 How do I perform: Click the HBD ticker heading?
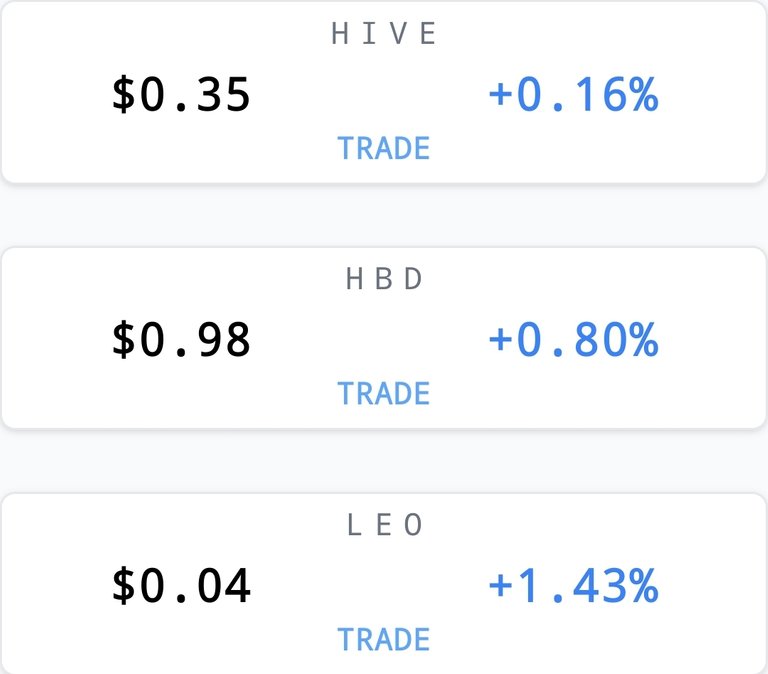[x=384, y=279]
